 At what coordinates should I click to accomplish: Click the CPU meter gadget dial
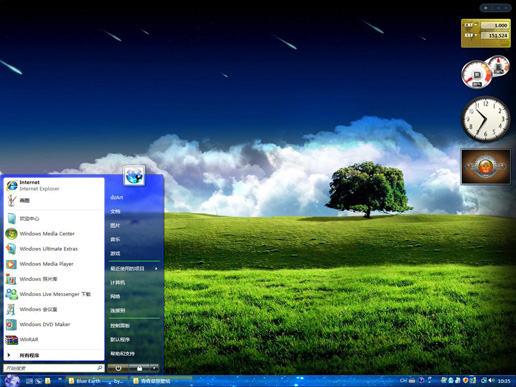(x=476, y=75)
